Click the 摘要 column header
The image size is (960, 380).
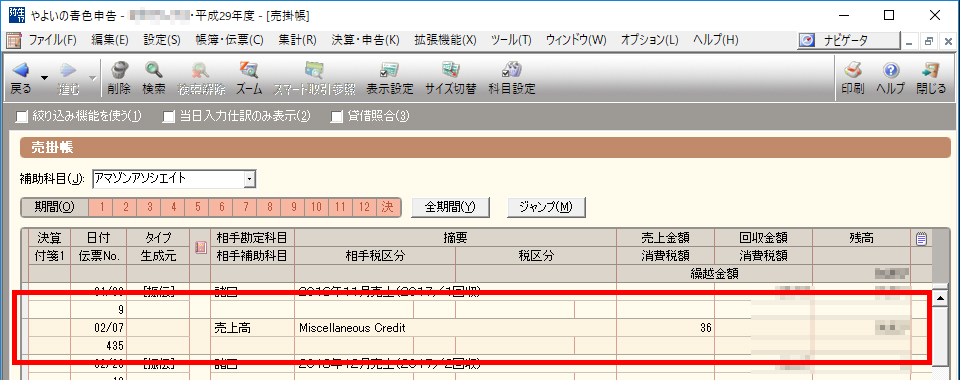[x=456, y=237]
